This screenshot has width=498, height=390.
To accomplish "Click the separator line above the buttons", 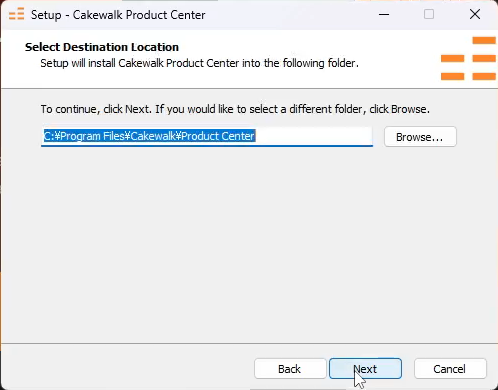I will click(249, 343).
